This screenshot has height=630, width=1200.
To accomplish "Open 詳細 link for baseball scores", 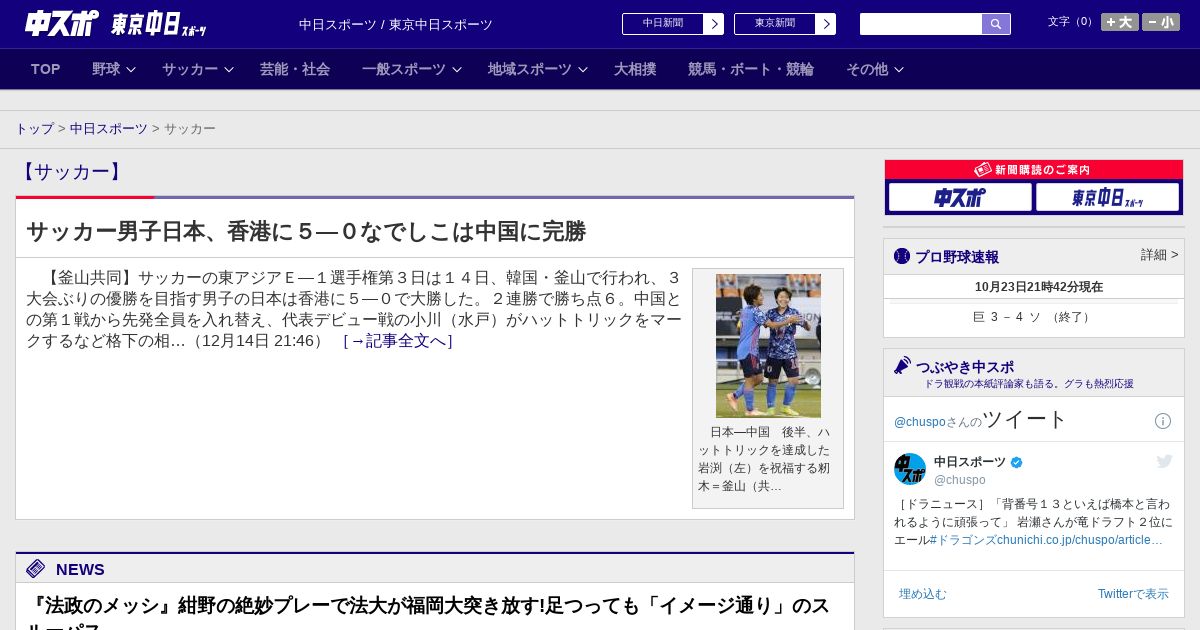I will coord(1159,255).
